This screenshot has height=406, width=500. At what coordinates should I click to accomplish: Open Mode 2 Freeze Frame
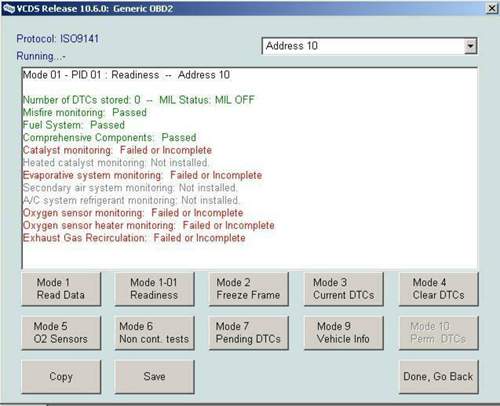248,289
